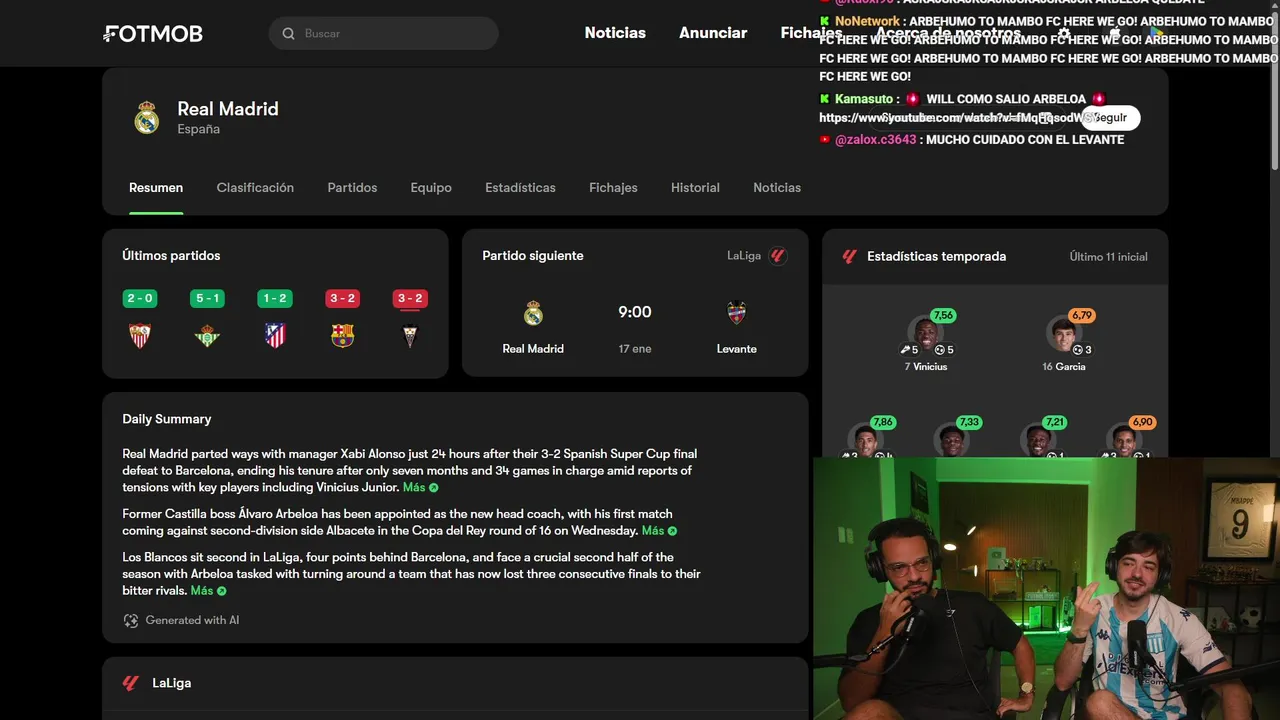Screen dimensions: 1280x720
Task: Open the Fichajes team tab
Action: coord(613,188)
